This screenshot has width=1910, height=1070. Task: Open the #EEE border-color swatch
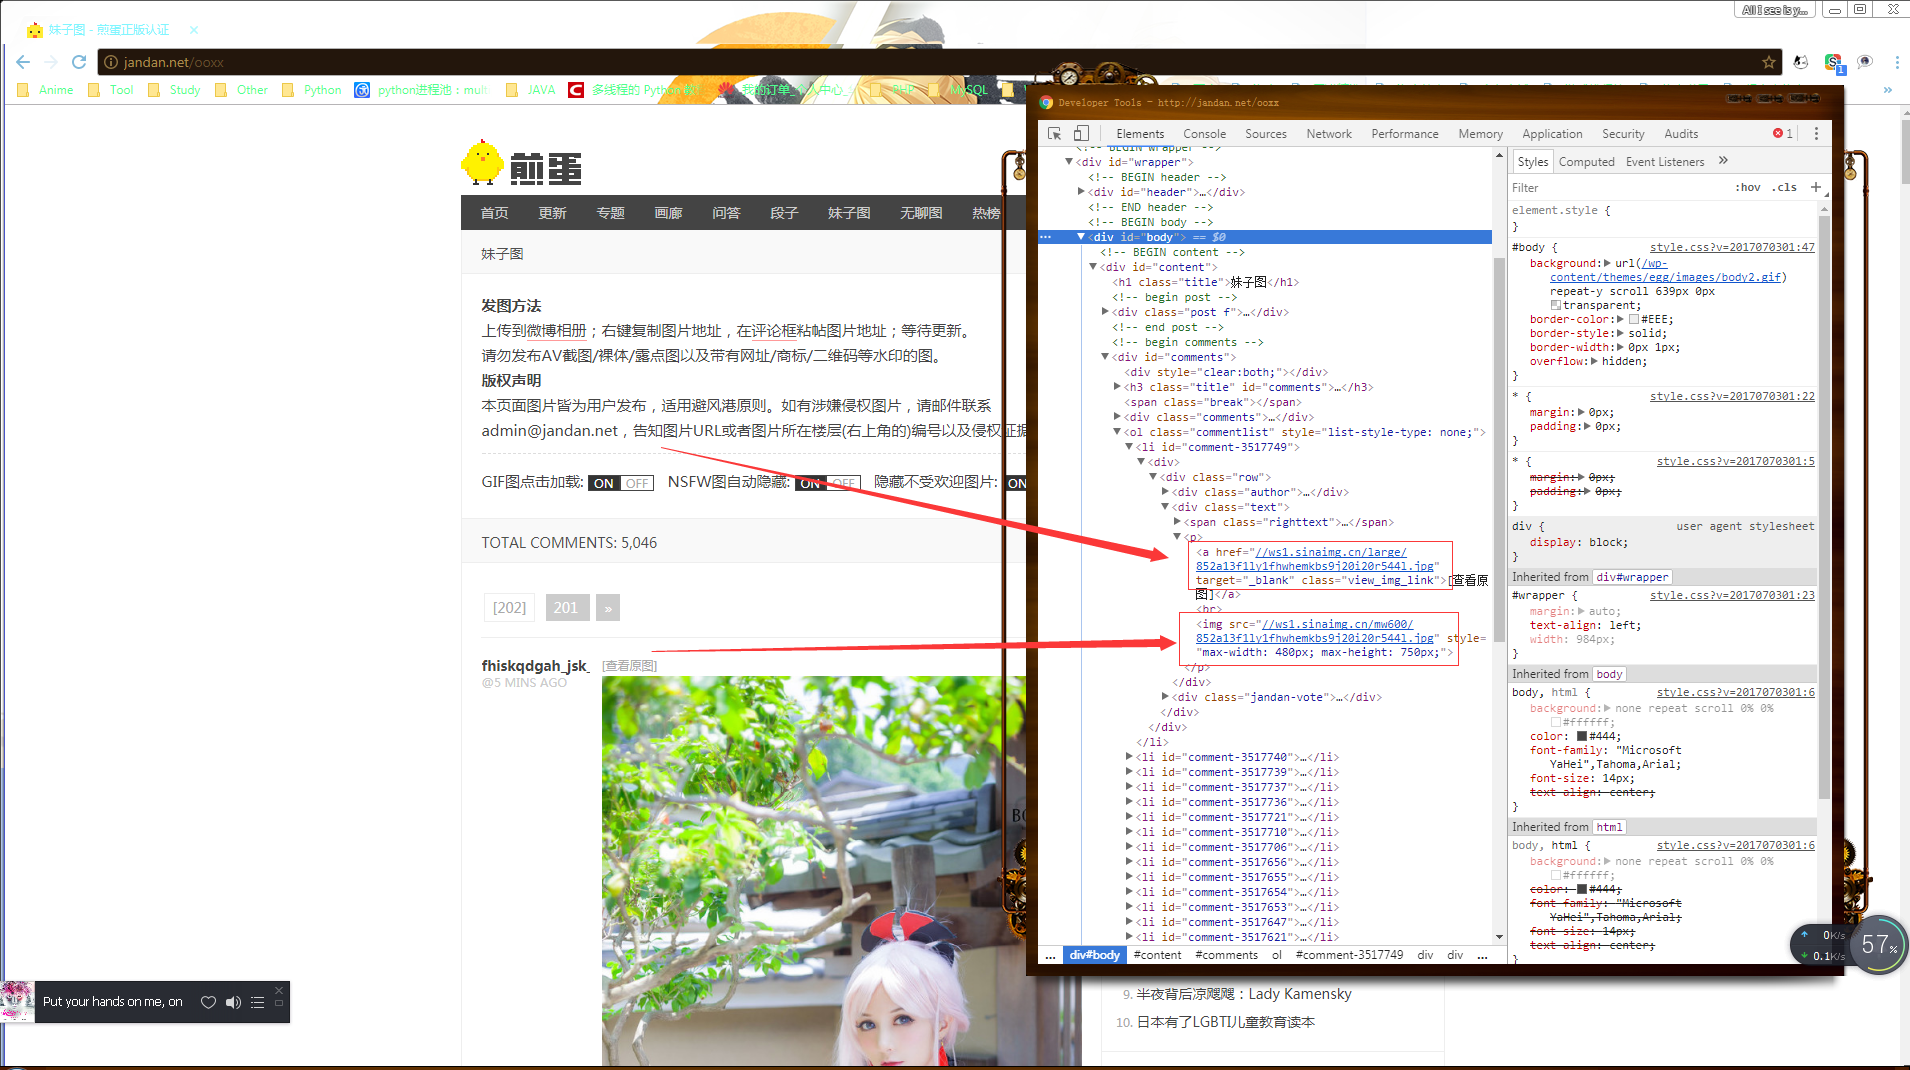[1634, 320]
